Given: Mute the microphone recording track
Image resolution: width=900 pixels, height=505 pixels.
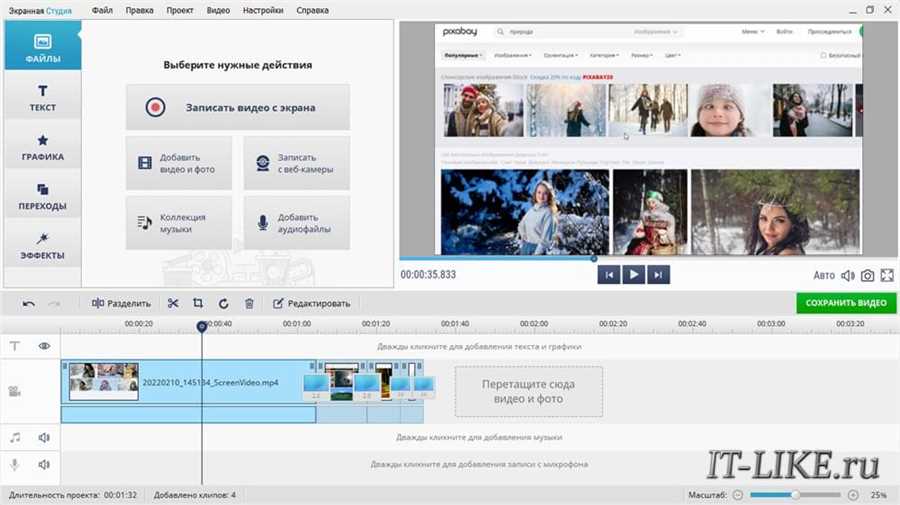Looking at the screenshot, I should coord(44,464).
